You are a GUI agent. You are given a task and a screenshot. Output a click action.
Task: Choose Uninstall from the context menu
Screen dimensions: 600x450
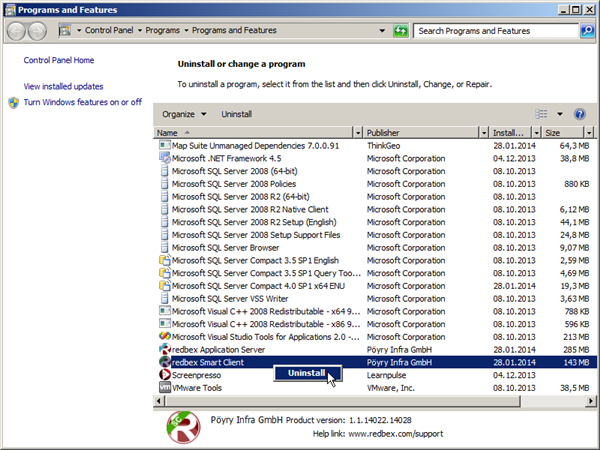306,373
